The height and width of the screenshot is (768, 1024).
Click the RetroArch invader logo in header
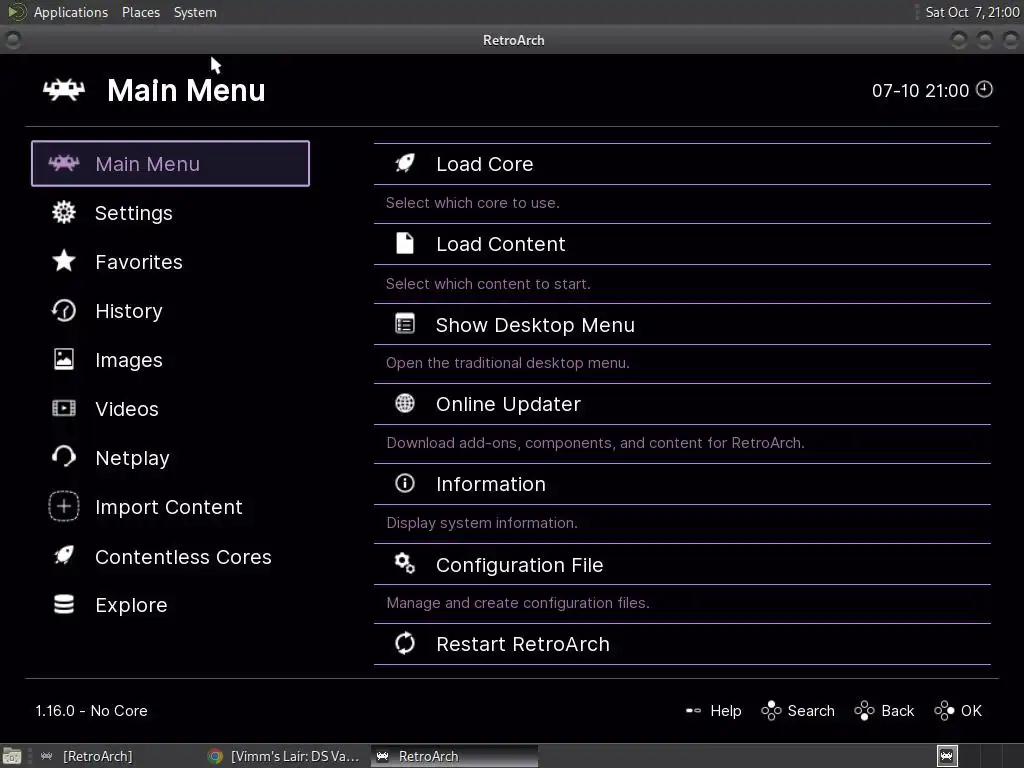pyautogui.click(x=64, y=89)
